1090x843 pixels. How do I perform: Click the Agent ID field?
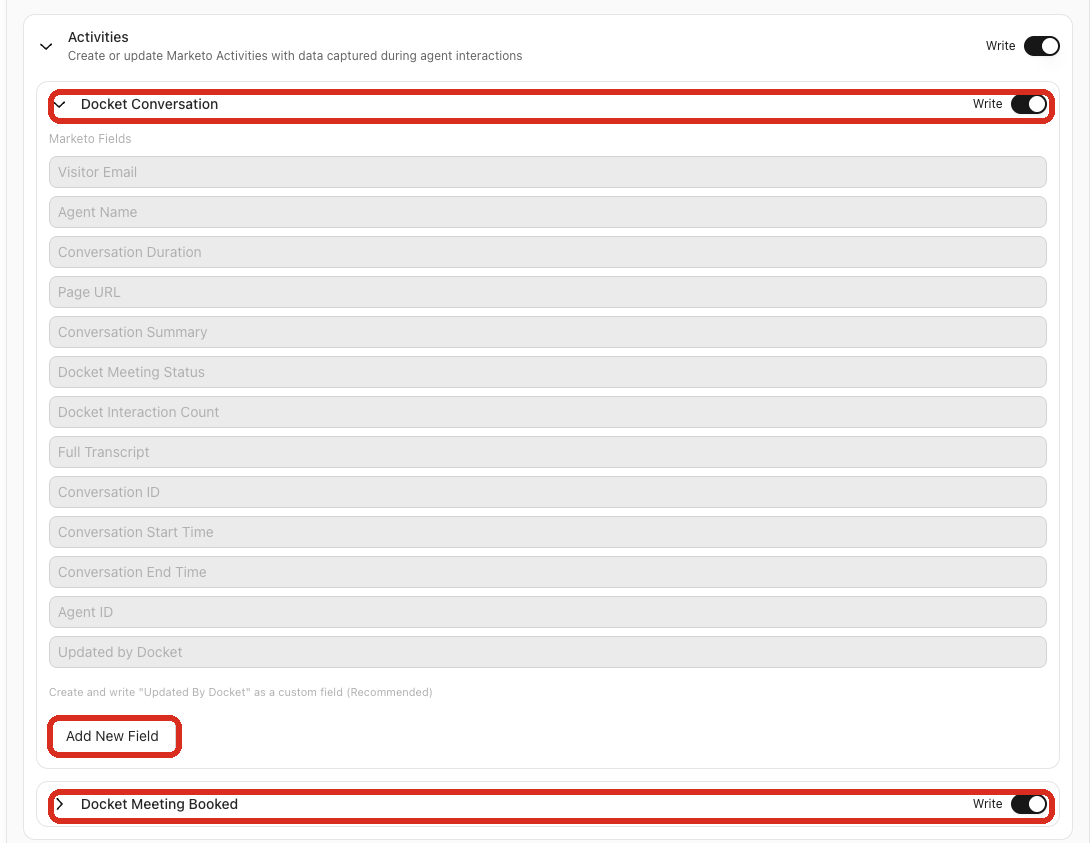click(548, 612)
